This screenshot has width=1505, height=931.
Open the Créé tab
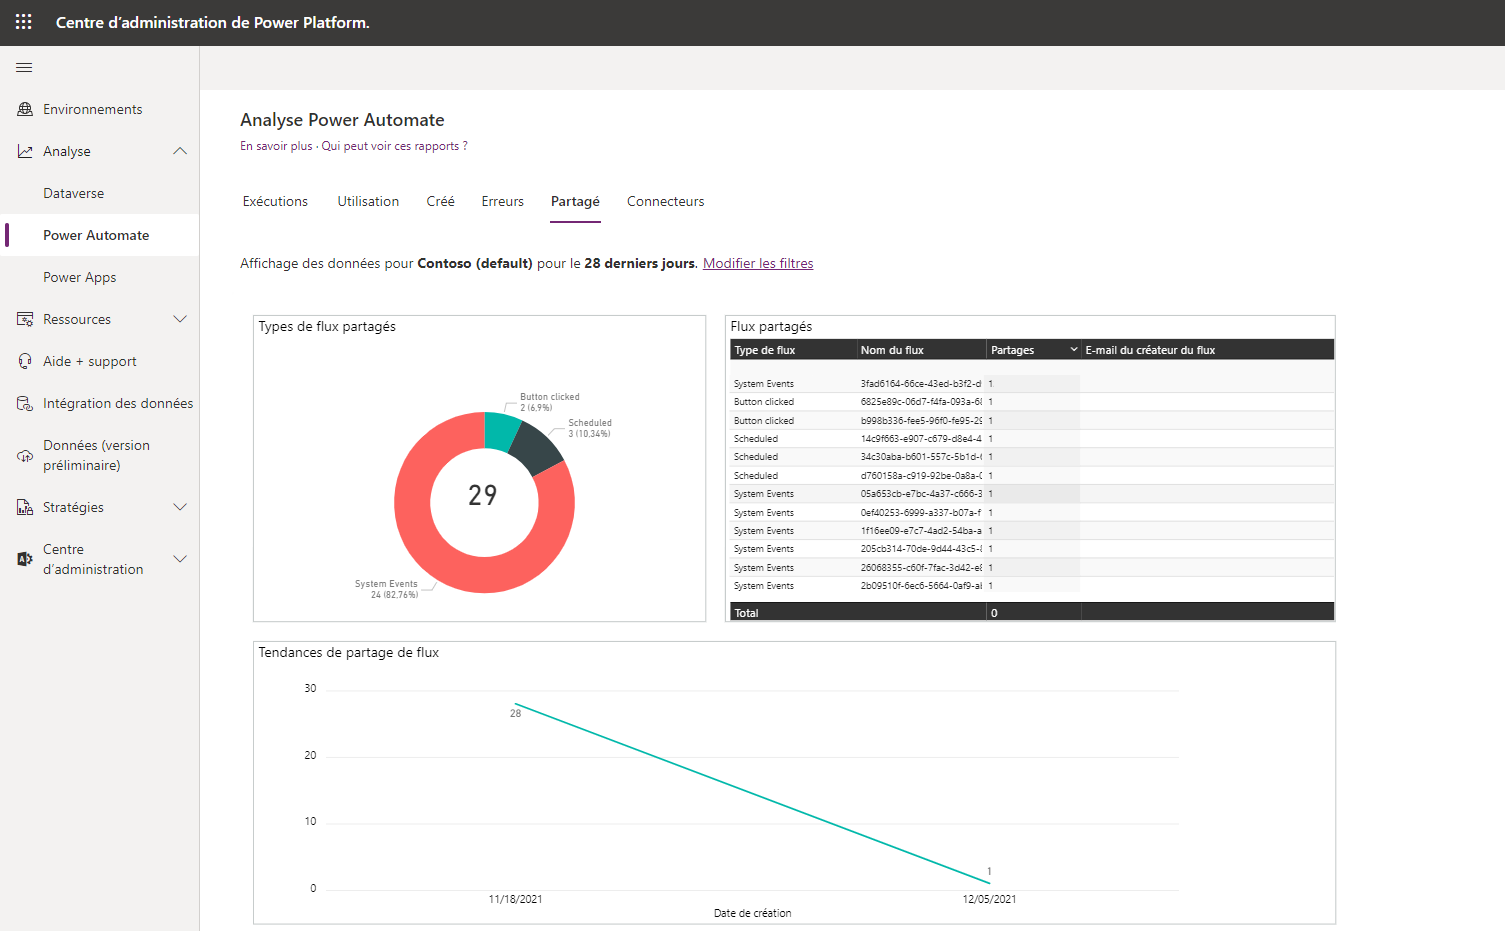pyautogui.click(x=440, y=201)
